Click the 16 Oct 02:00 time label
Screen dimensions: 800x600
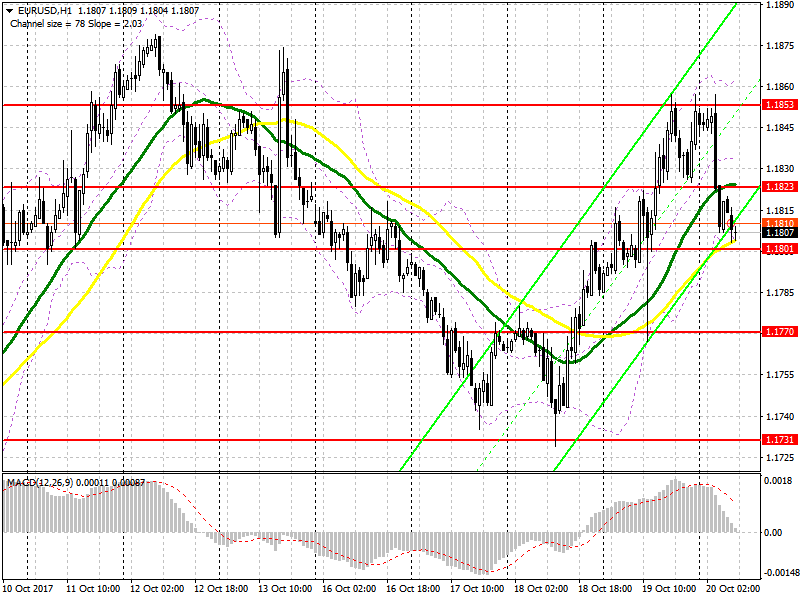[x=349, y=589]
